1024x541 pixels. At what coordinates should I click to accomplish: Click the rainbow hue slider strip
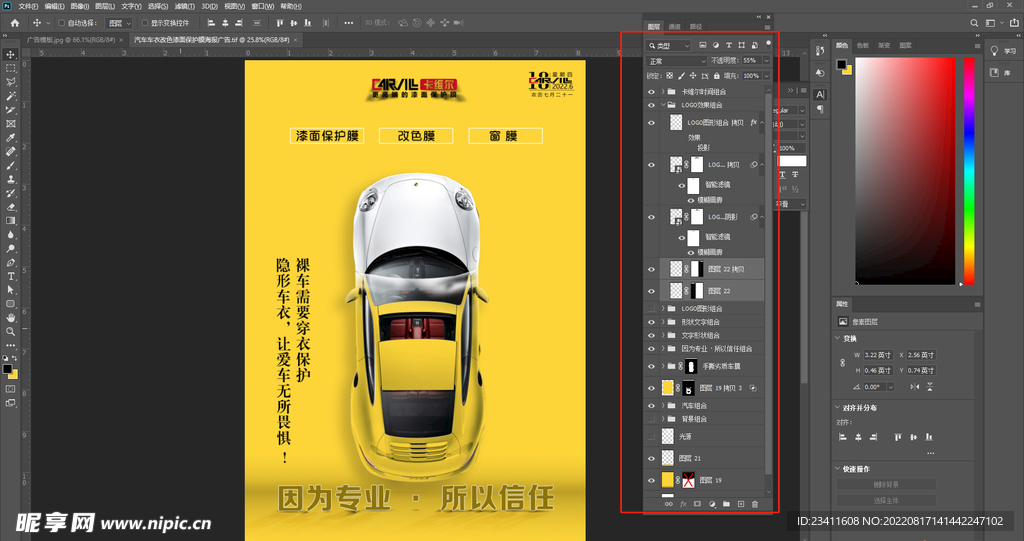[968, 170]
